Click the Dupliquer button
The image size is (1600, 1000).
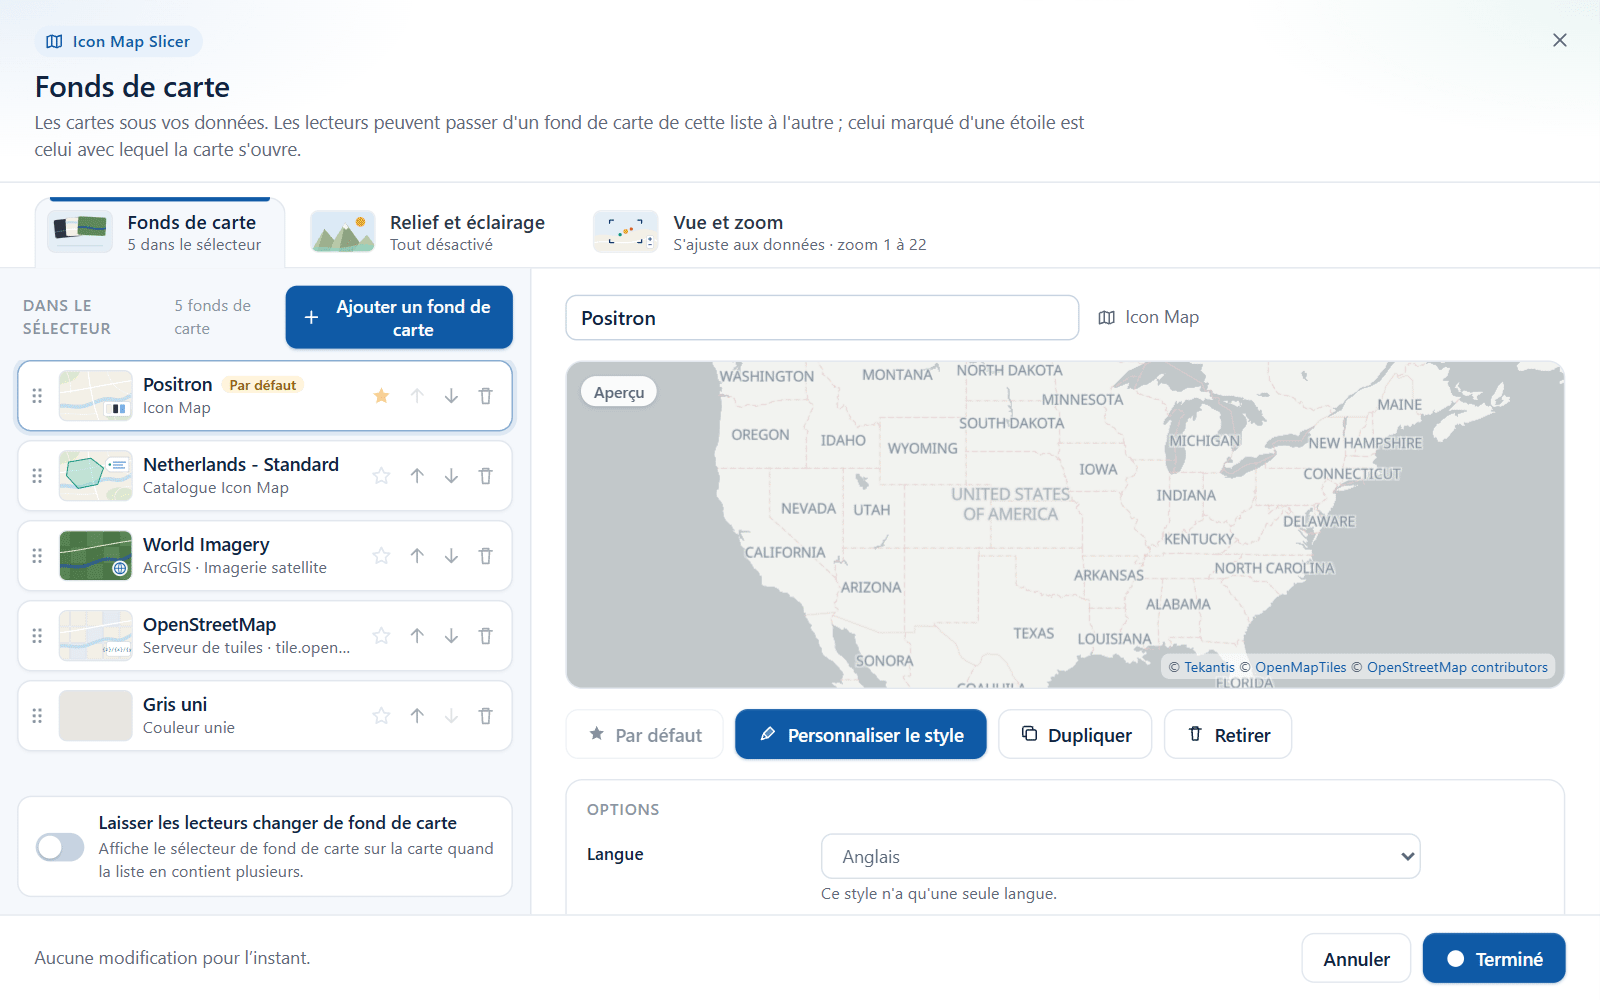[1075, 735]
